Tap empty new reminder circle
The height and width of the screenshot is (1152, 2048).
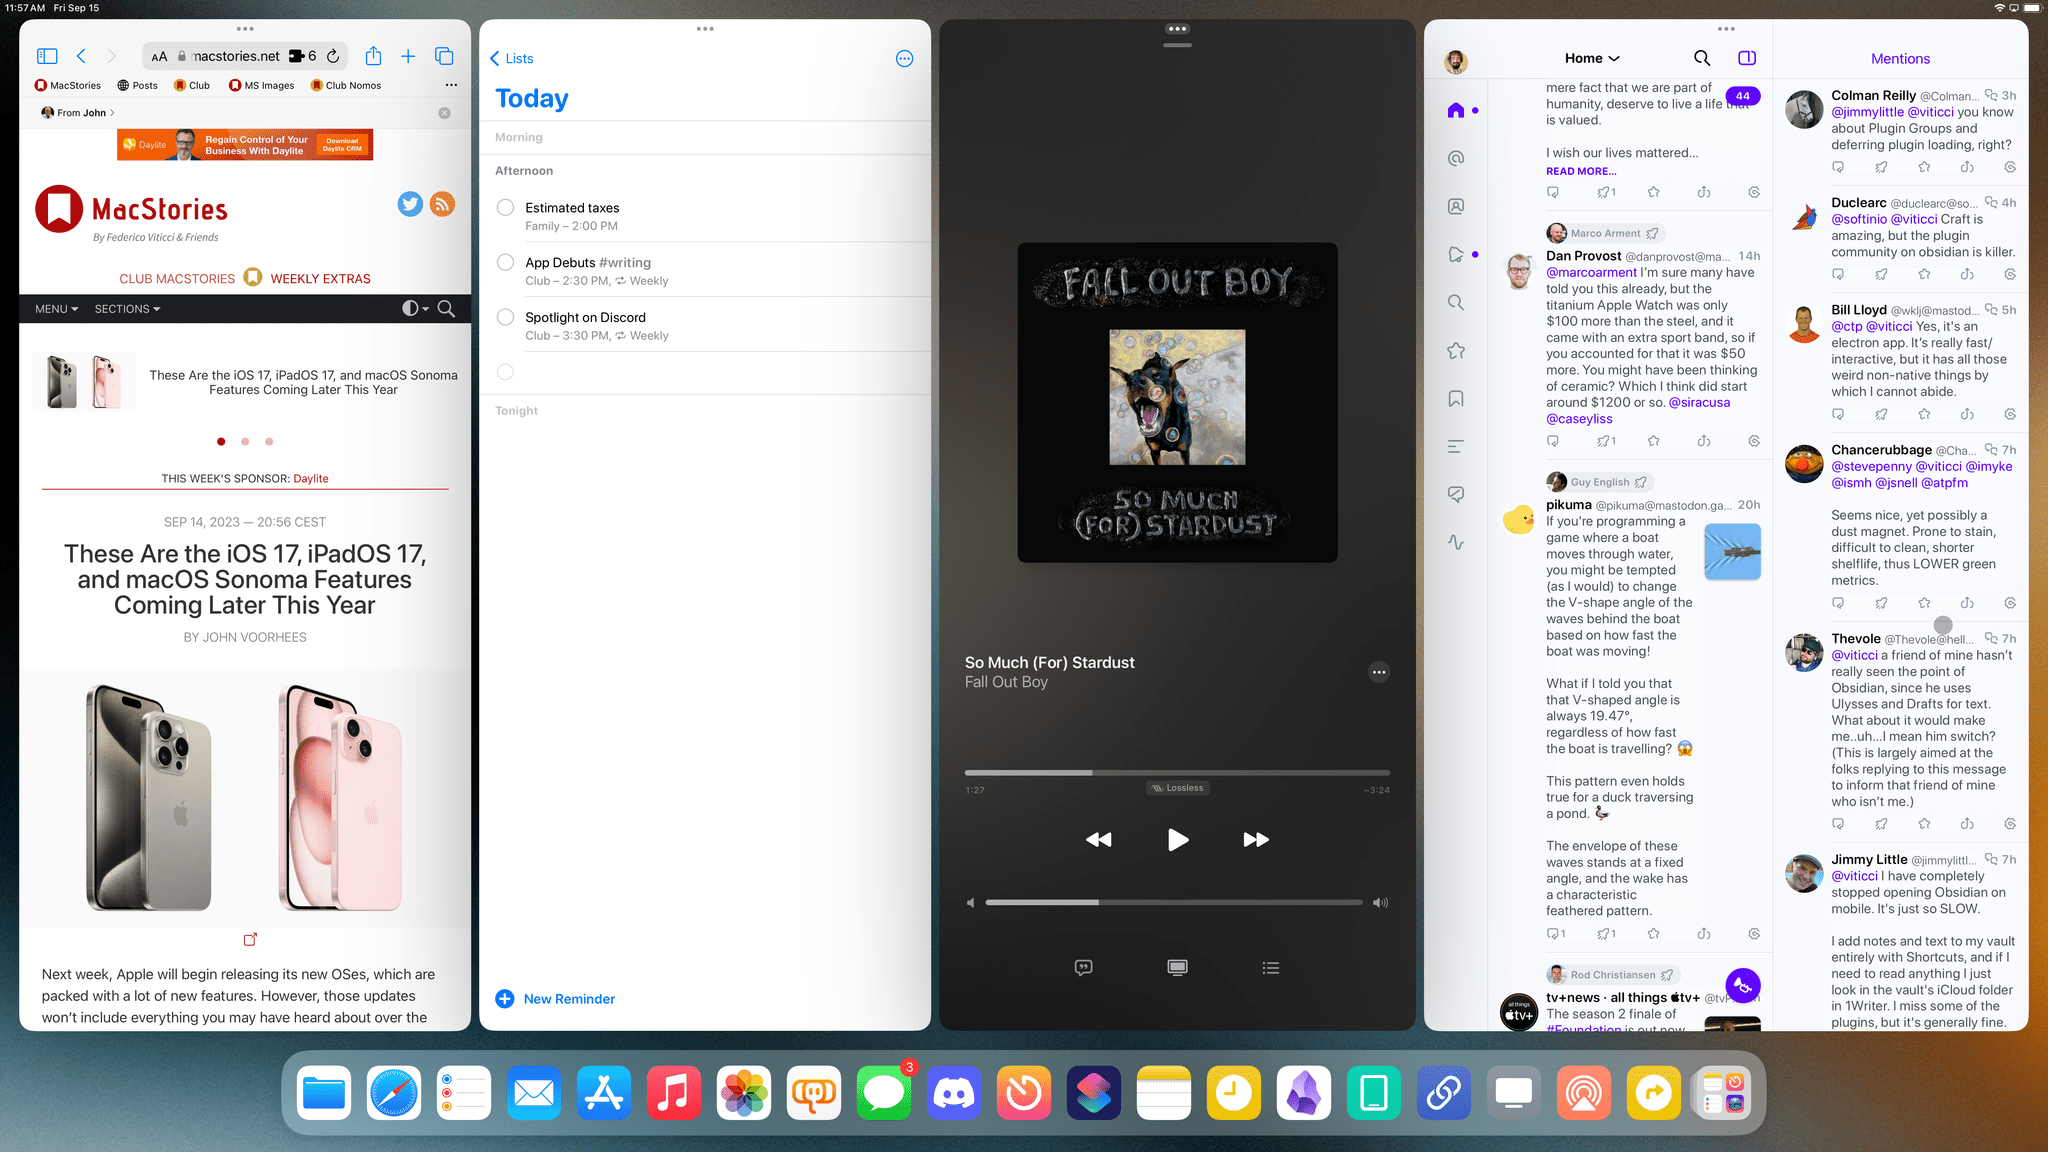click(x=505, y=372)
